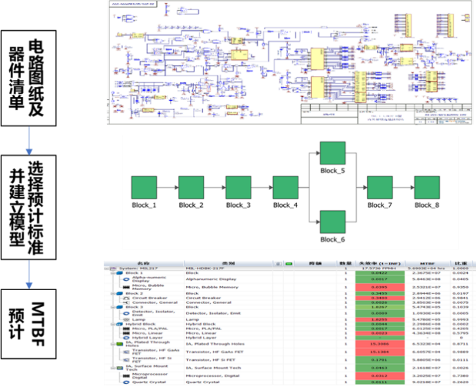The height and width of the screenshot is (386, 476).
Task: Select red failure-rate cell for Plated Through Holes
Action: tap(380, 344)
